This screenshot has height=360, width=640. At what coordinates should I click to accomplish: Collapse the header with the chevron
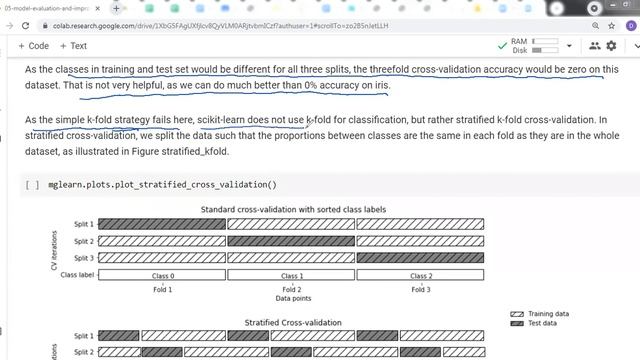(636, 46)
